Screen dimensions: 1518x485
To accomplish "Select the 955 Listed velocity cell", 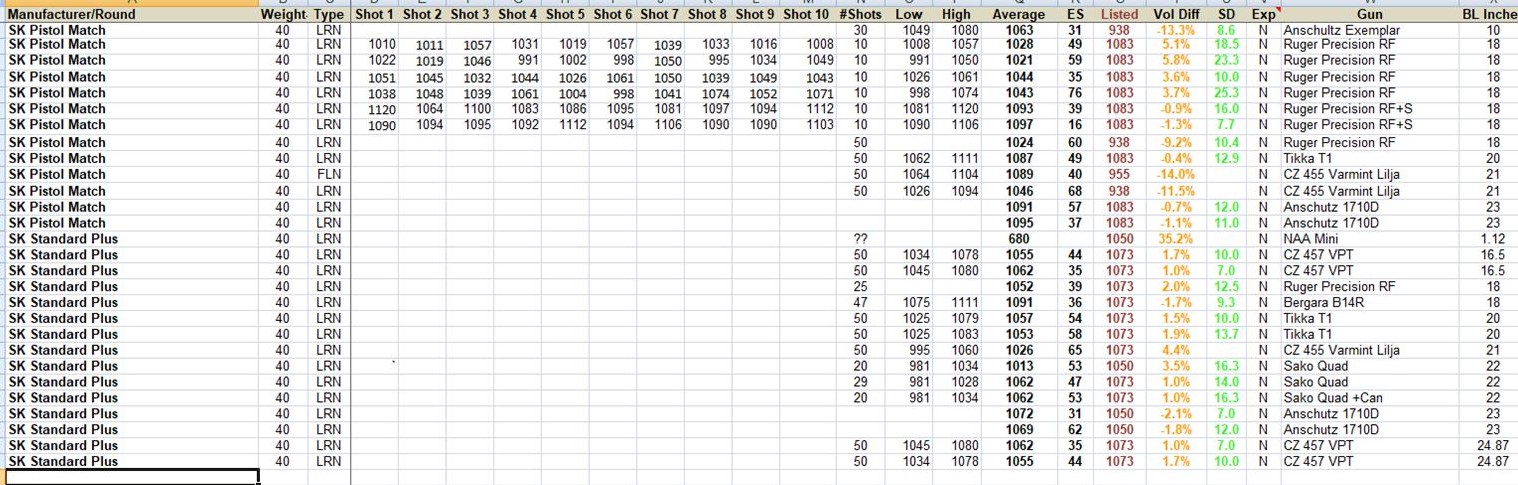I will pos(1119,174).
